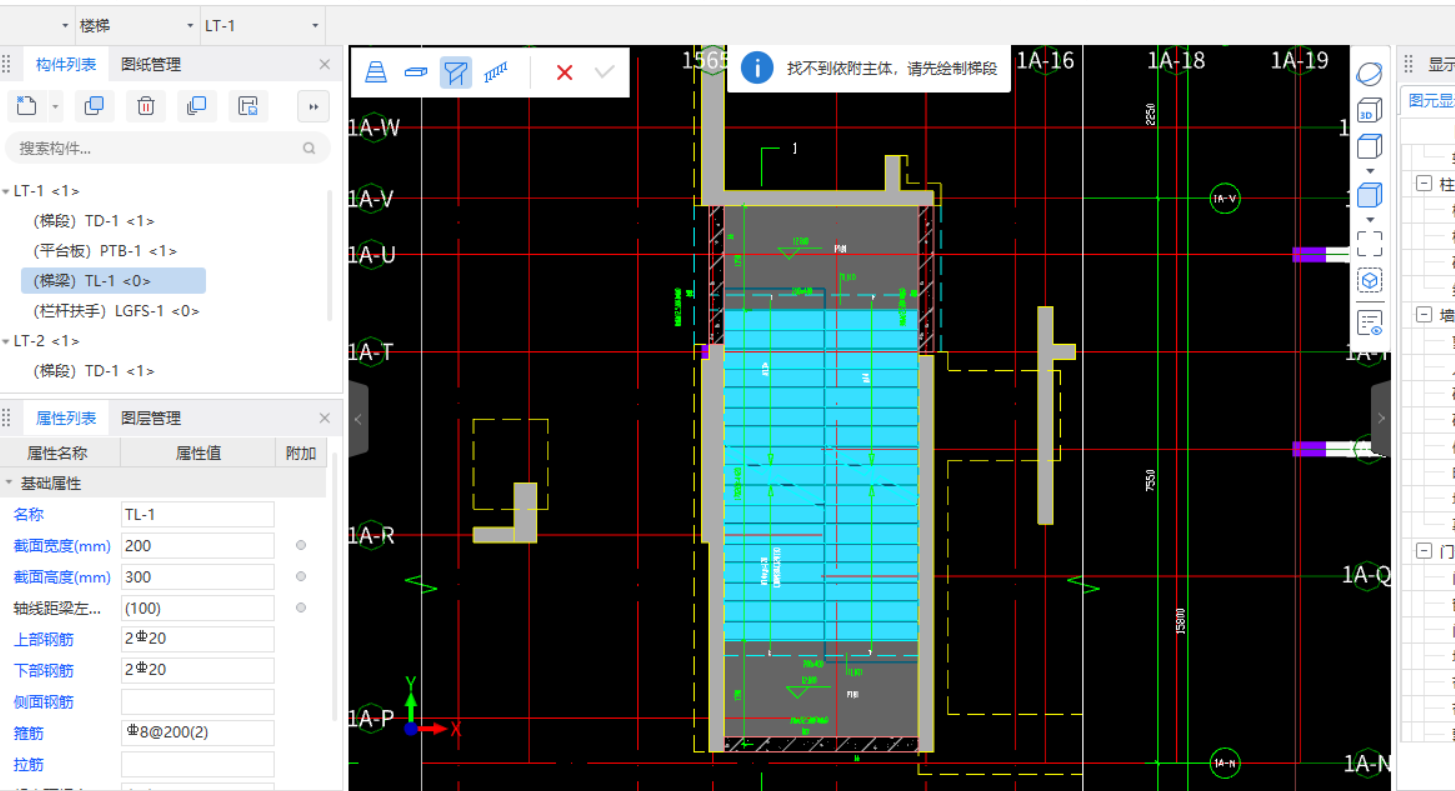Switch to the 图层管理 tab

coord(151,418)
